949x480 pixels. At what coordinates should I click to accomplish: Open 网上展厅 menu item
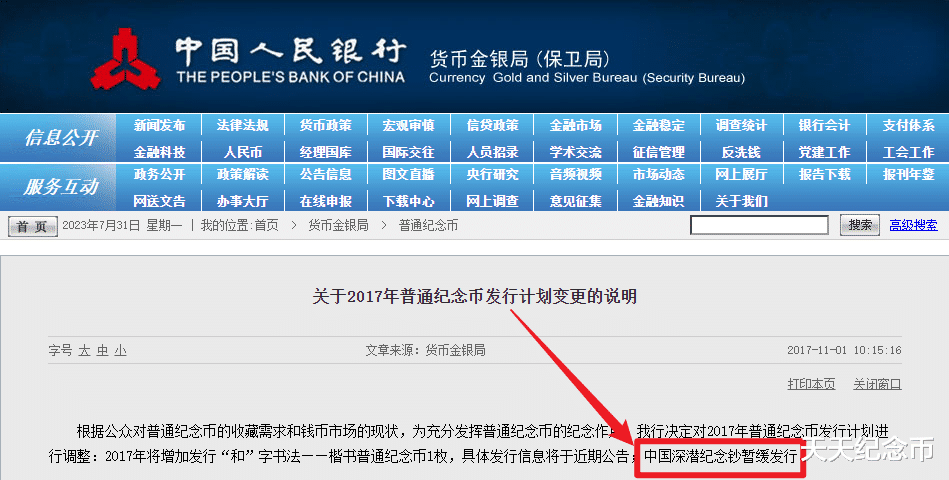[741, 174]
